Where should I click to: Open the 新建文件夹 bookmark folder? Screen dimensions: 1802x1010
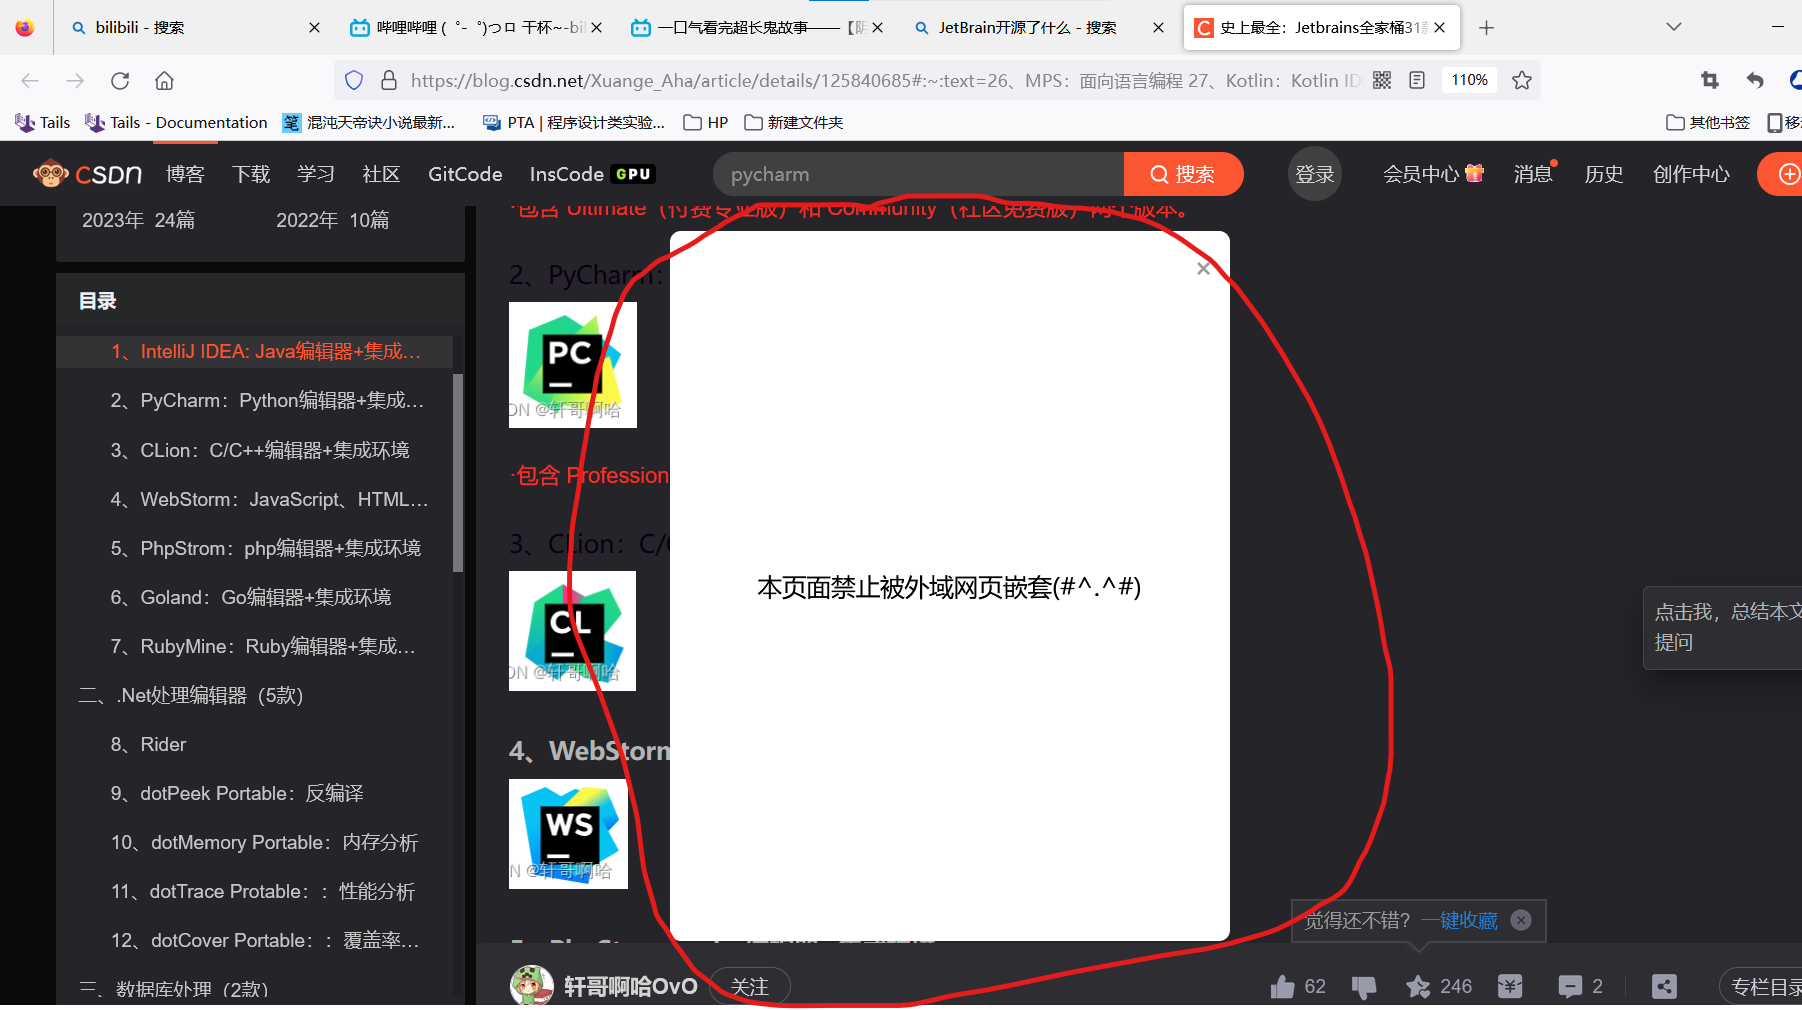[794, 122]
